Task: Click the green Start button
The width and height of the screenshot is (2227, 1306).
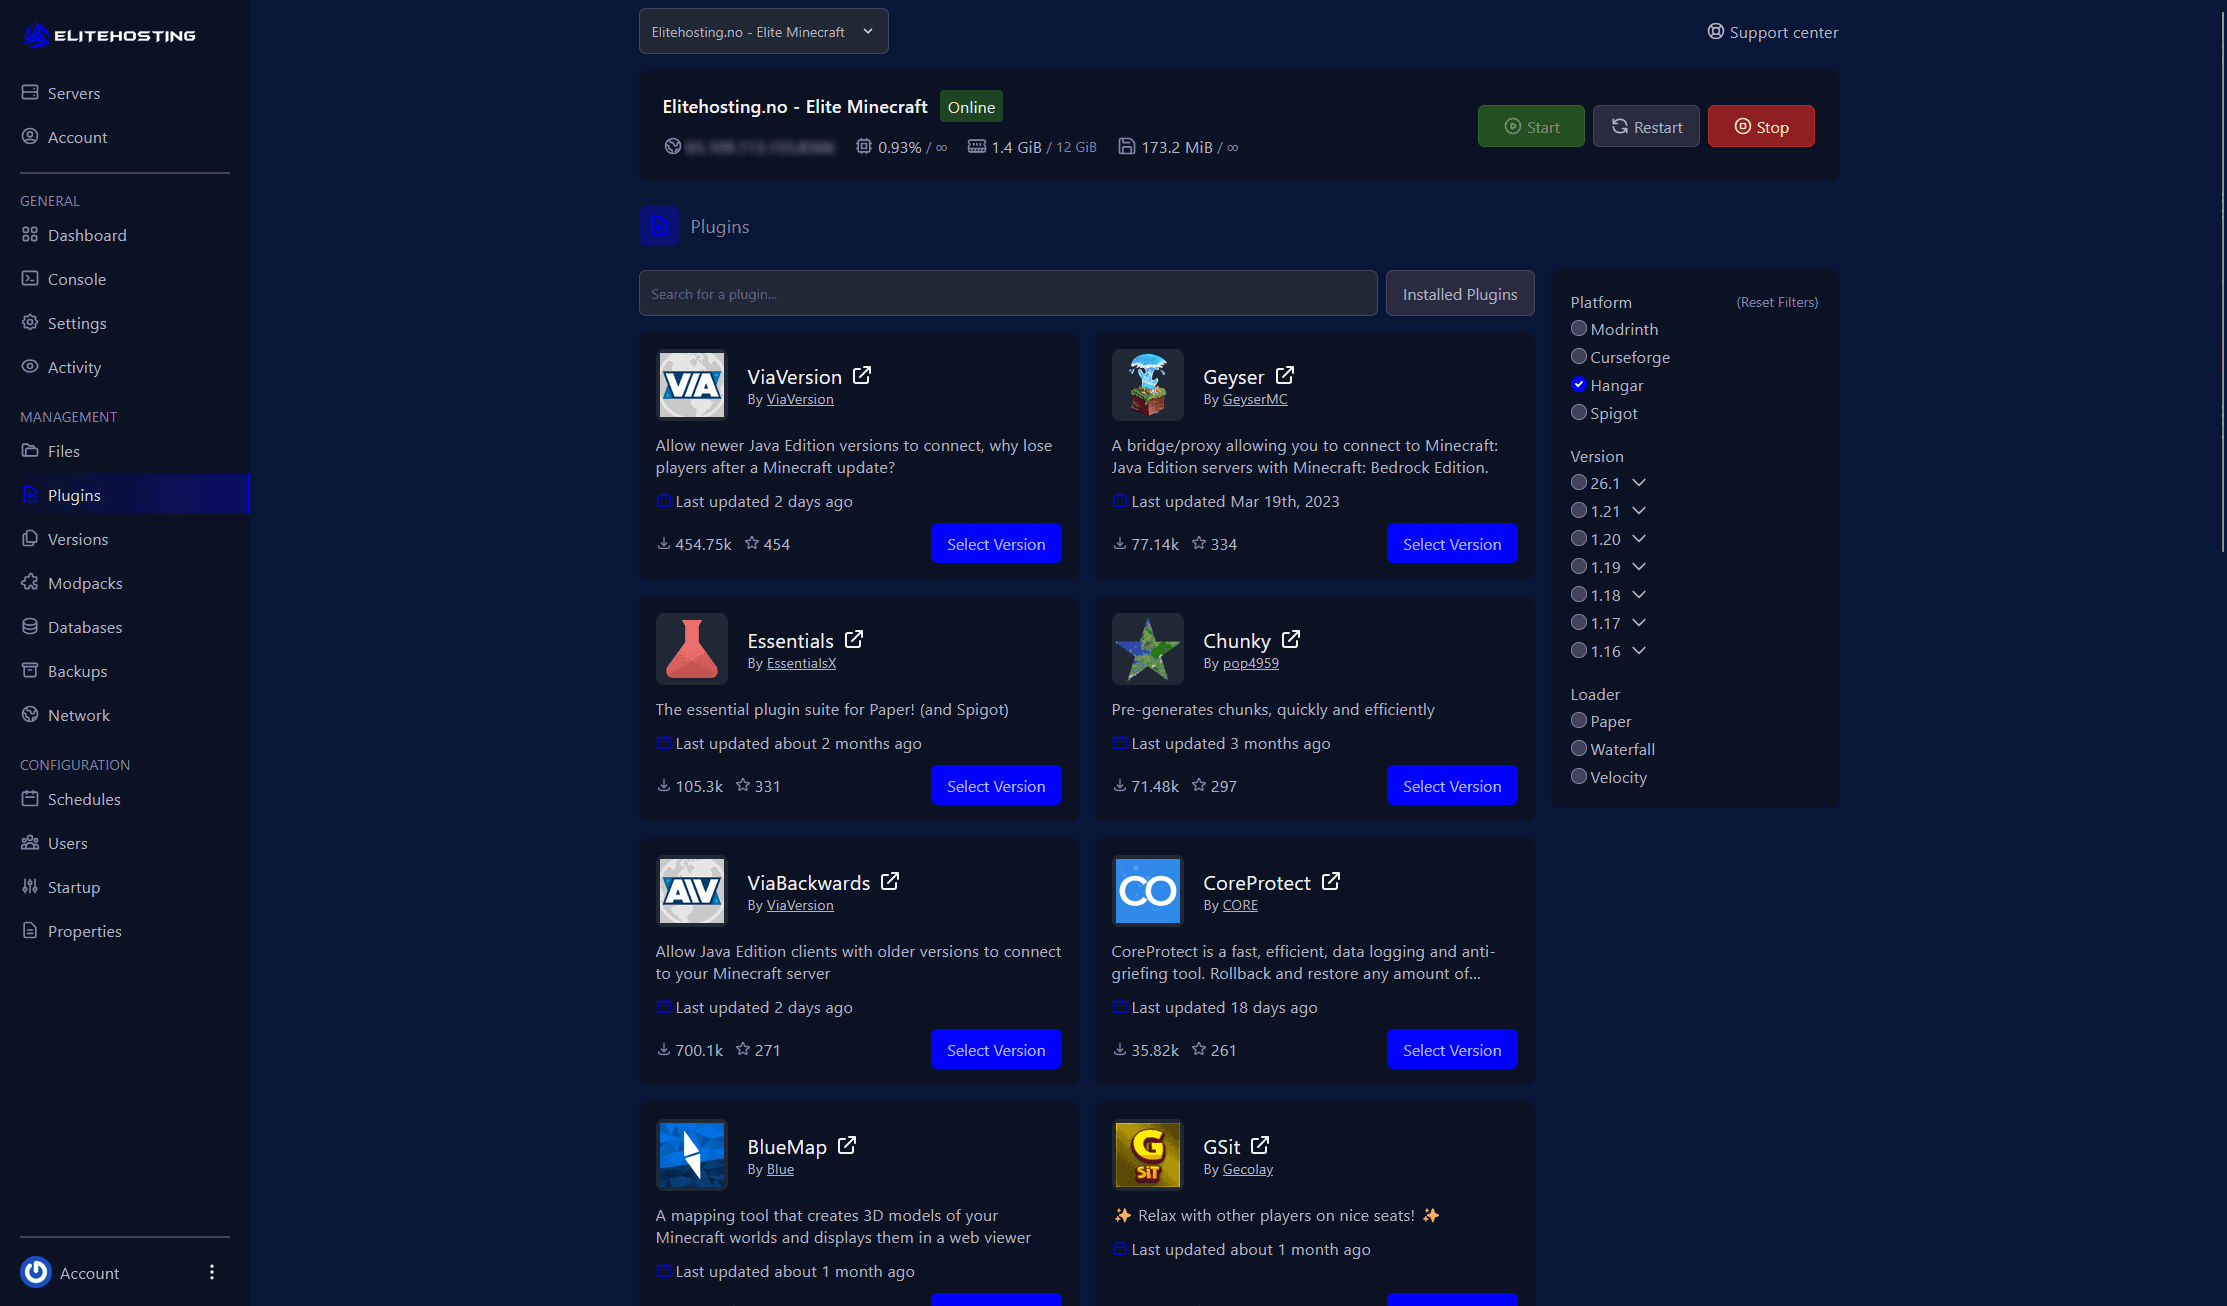Action: pyautogui.click(x=1531, y=126)
